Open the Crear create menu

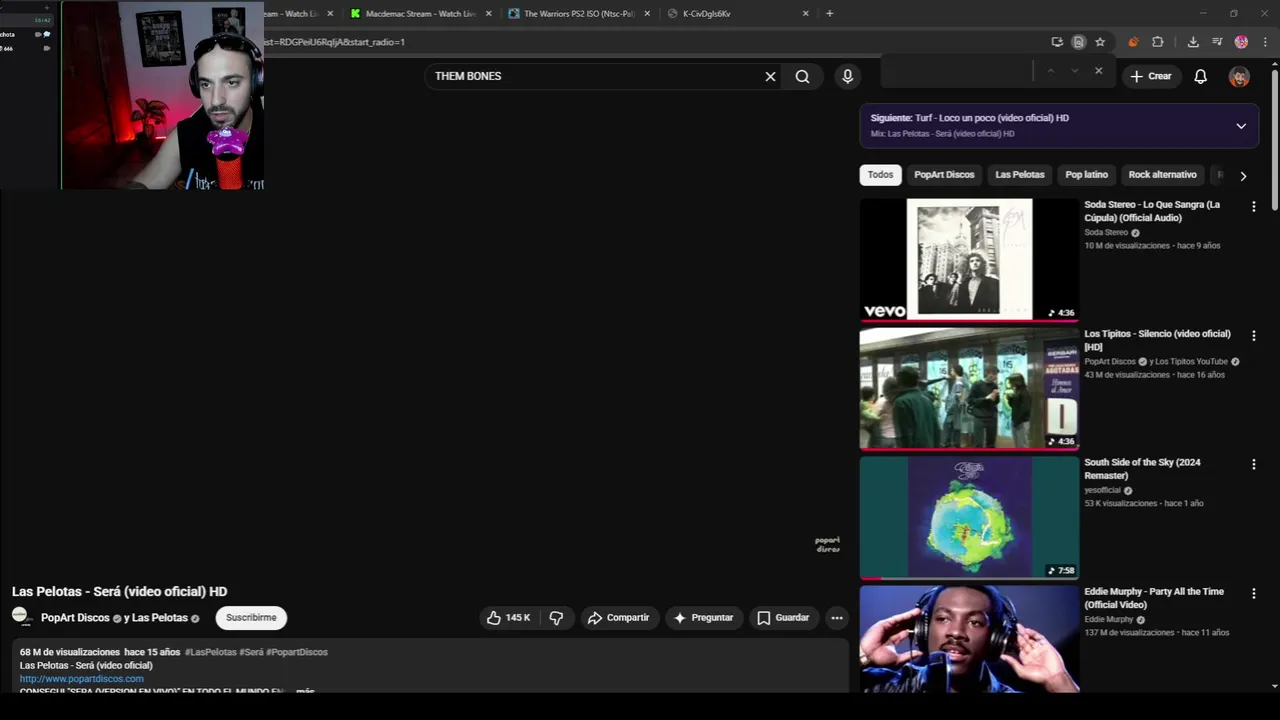1150,76
